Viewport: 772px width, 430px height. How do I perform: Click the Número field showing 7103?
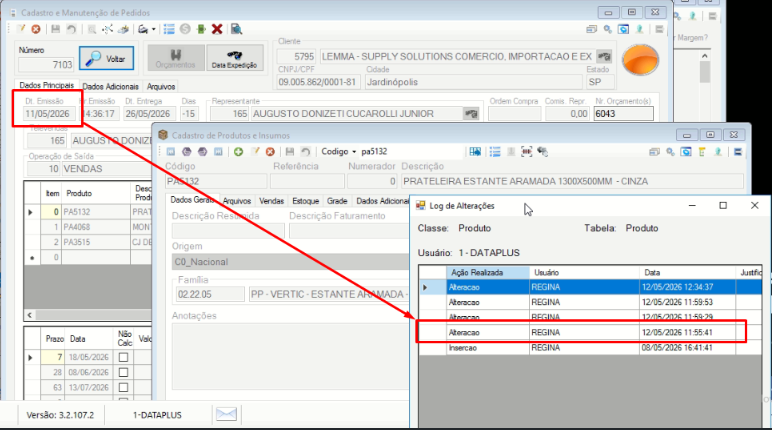45,65
